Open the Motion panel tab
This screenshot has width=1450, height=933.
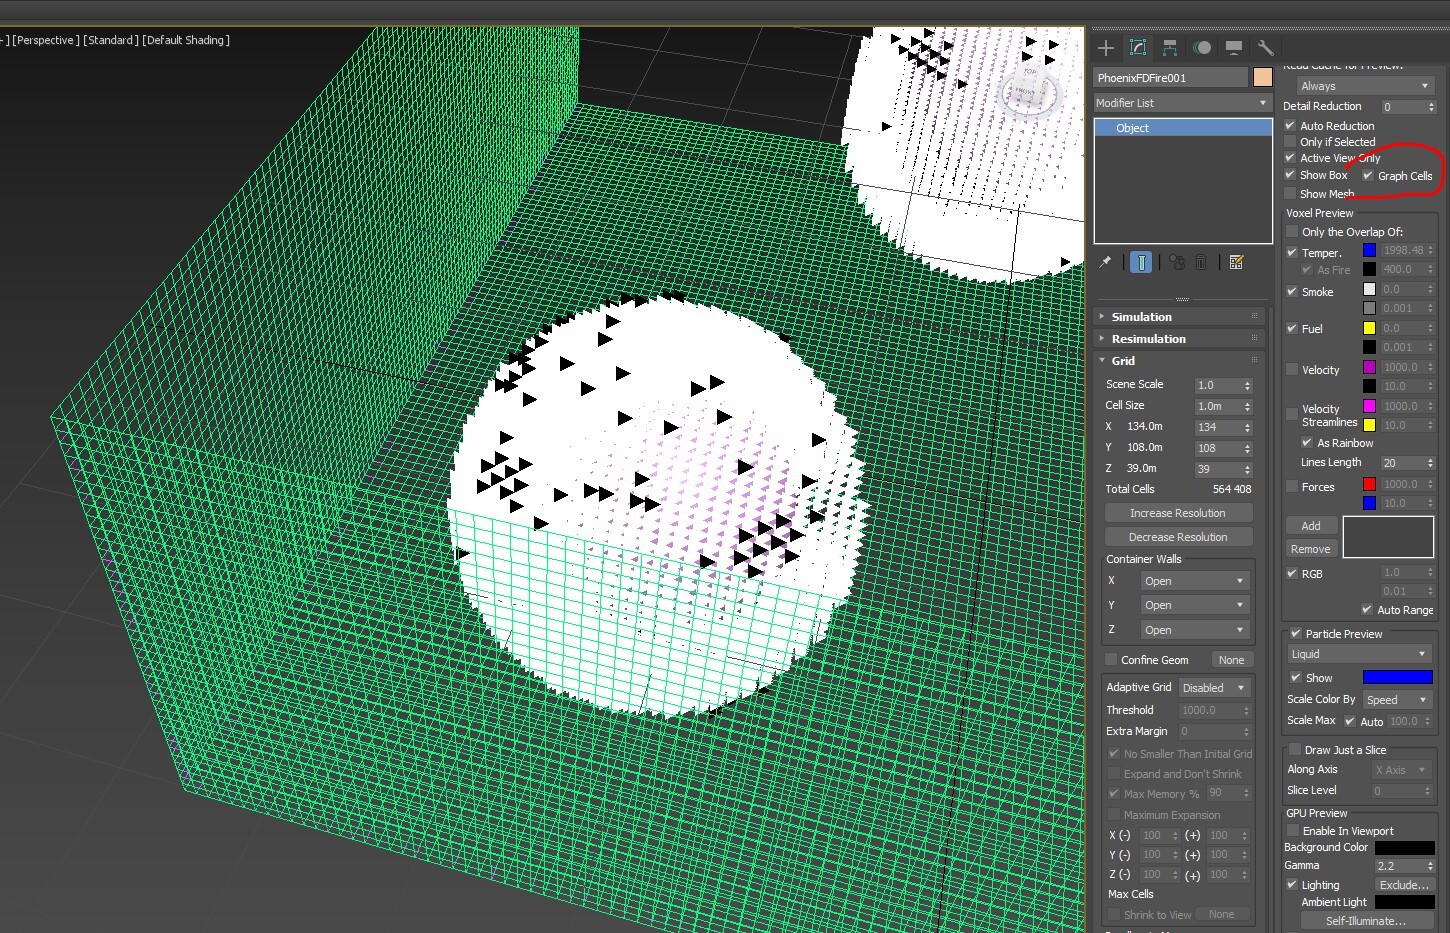coord(1202,48)
